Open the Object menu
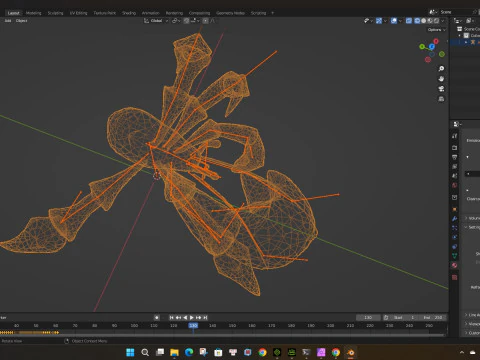480x360 pixels. [21, 21]
